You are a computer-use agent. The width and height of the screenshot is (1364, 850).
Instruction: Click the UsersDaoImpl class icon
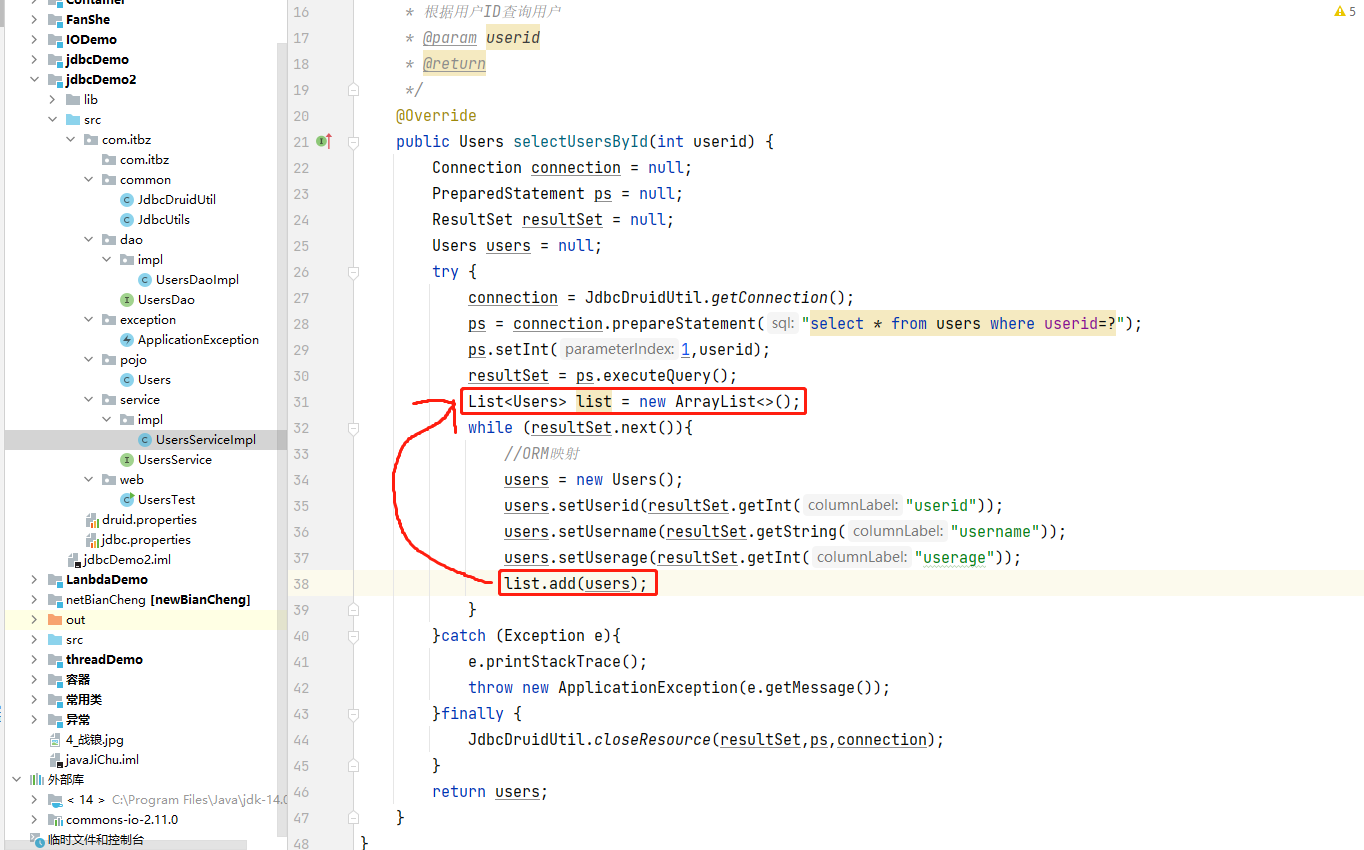tap(145, 280)
